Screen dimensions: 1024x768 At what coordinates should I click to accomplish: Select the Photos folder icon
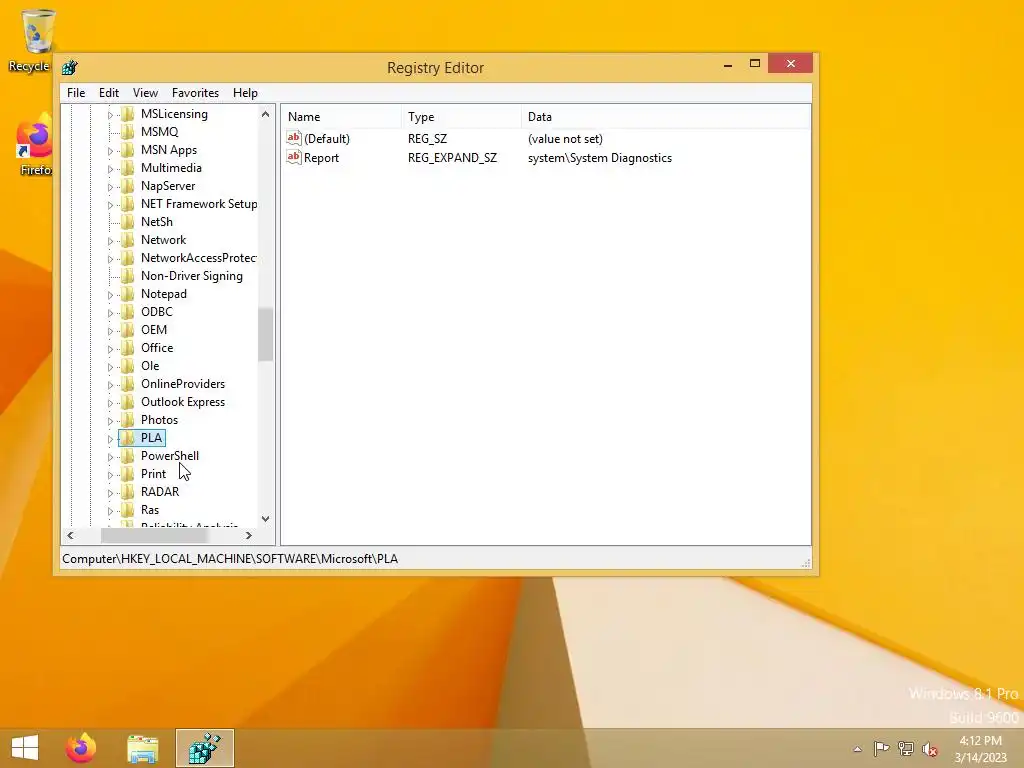coord(128,420)
